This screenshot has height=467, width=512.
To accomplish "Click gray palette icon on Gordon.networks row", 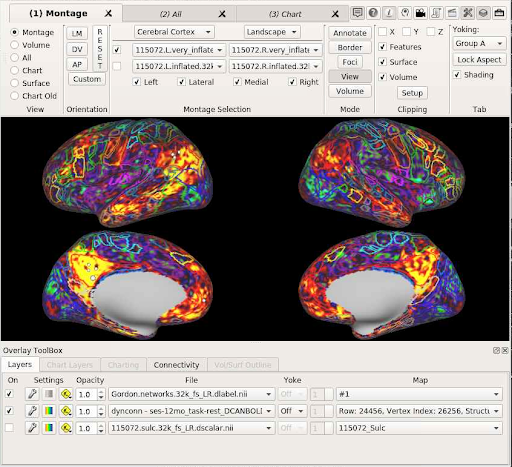I will point(49,394).
